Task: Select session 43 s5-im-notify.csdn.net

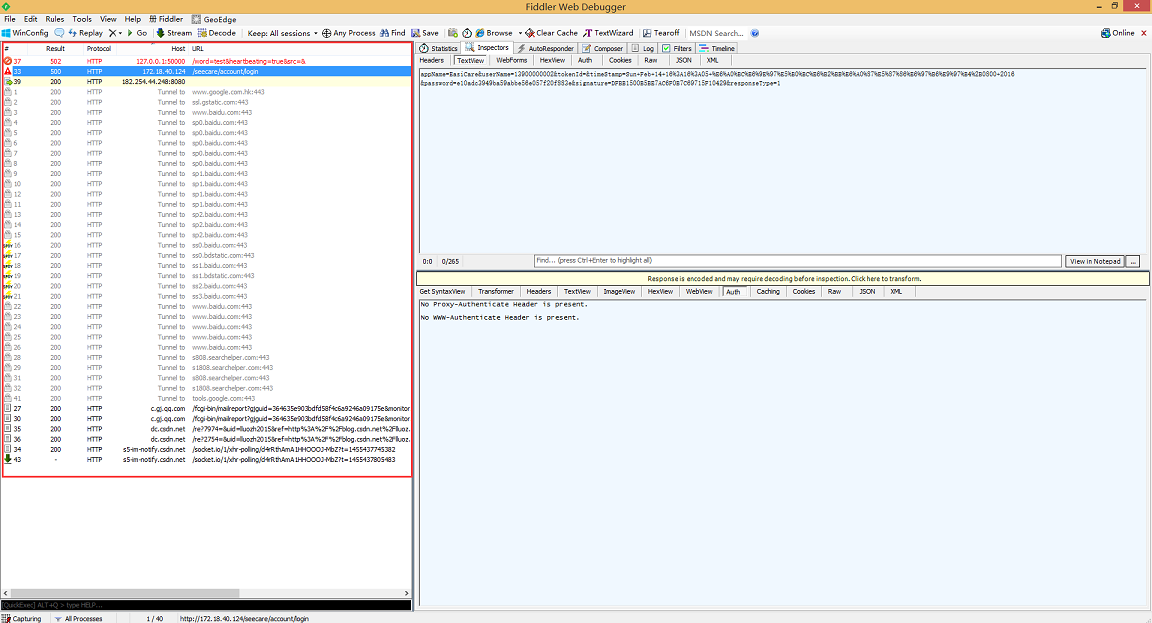Action: tap(206, 460)
